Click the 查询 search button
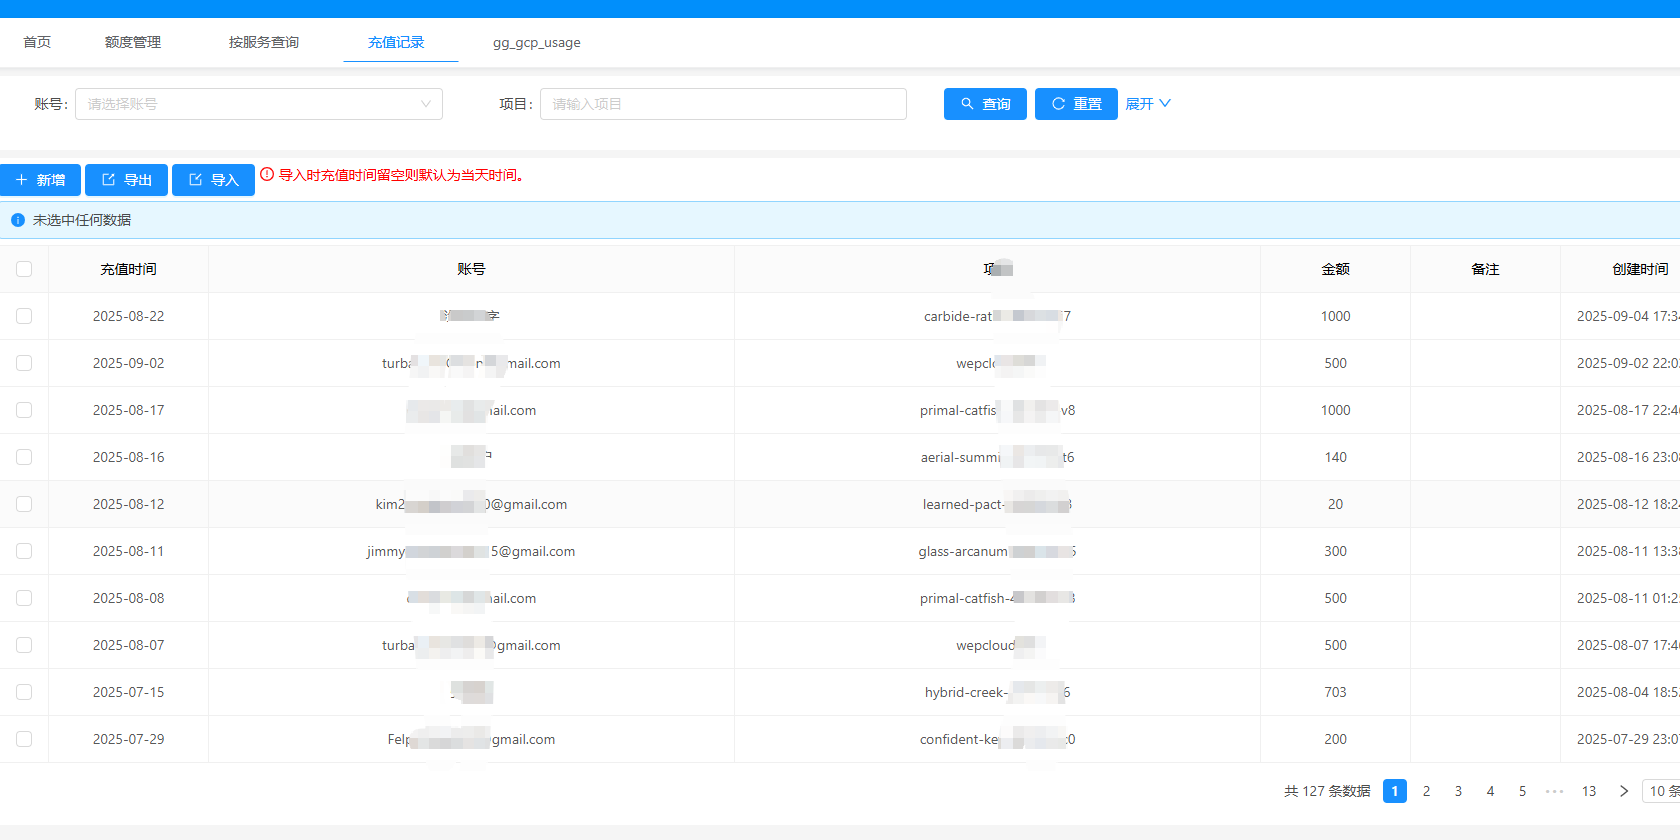The height and width of the screenshot is (840, 1680). (x=985, y=104)
